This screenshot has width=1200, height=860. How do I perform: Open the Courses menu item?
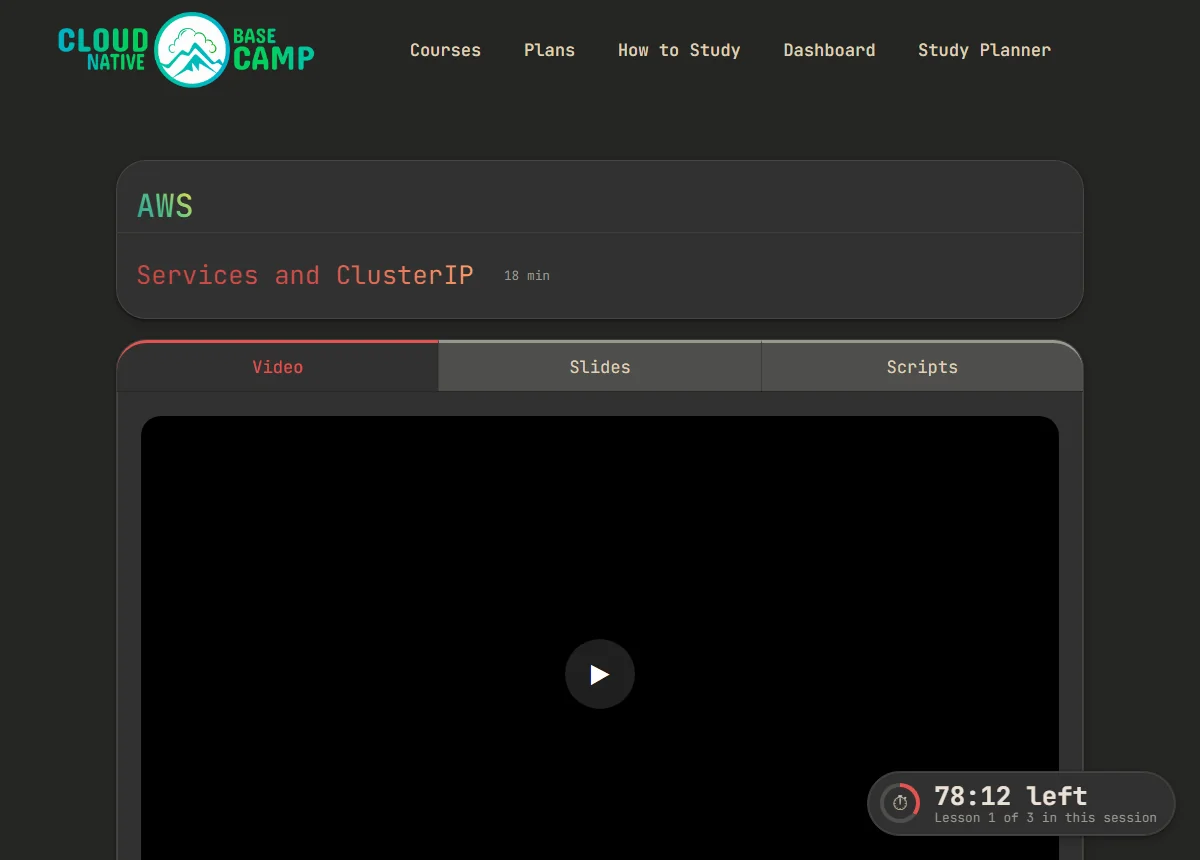445,50
